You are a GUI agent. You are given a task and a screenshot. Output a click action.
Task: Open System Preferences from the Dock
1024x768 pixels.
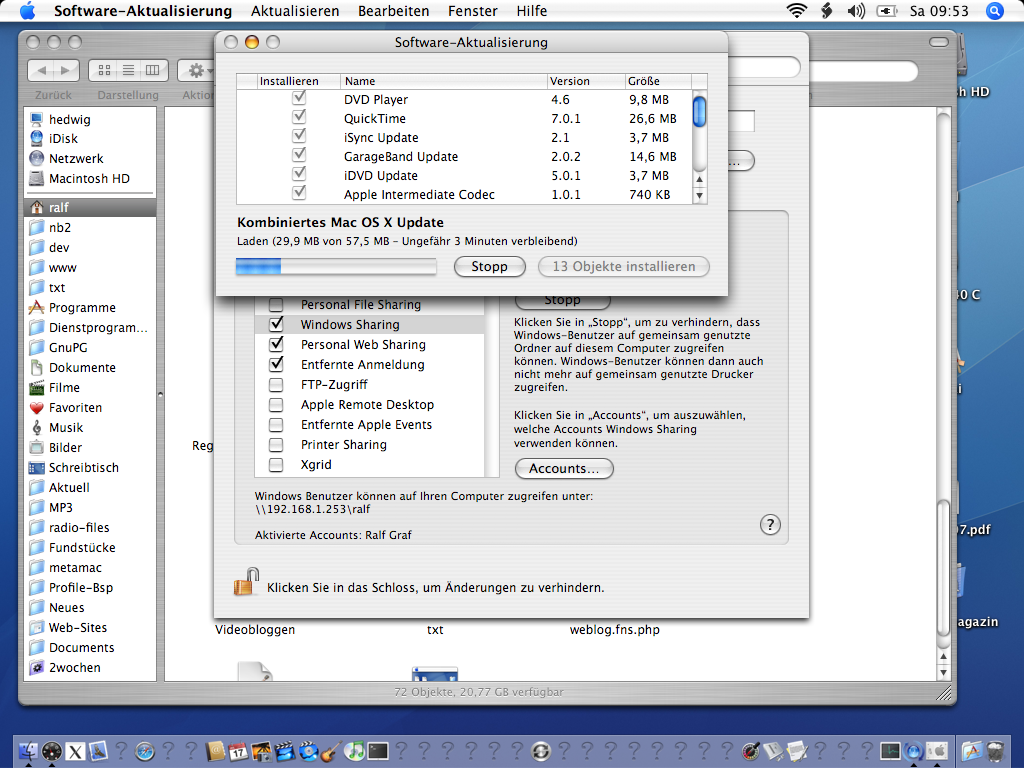937,751
